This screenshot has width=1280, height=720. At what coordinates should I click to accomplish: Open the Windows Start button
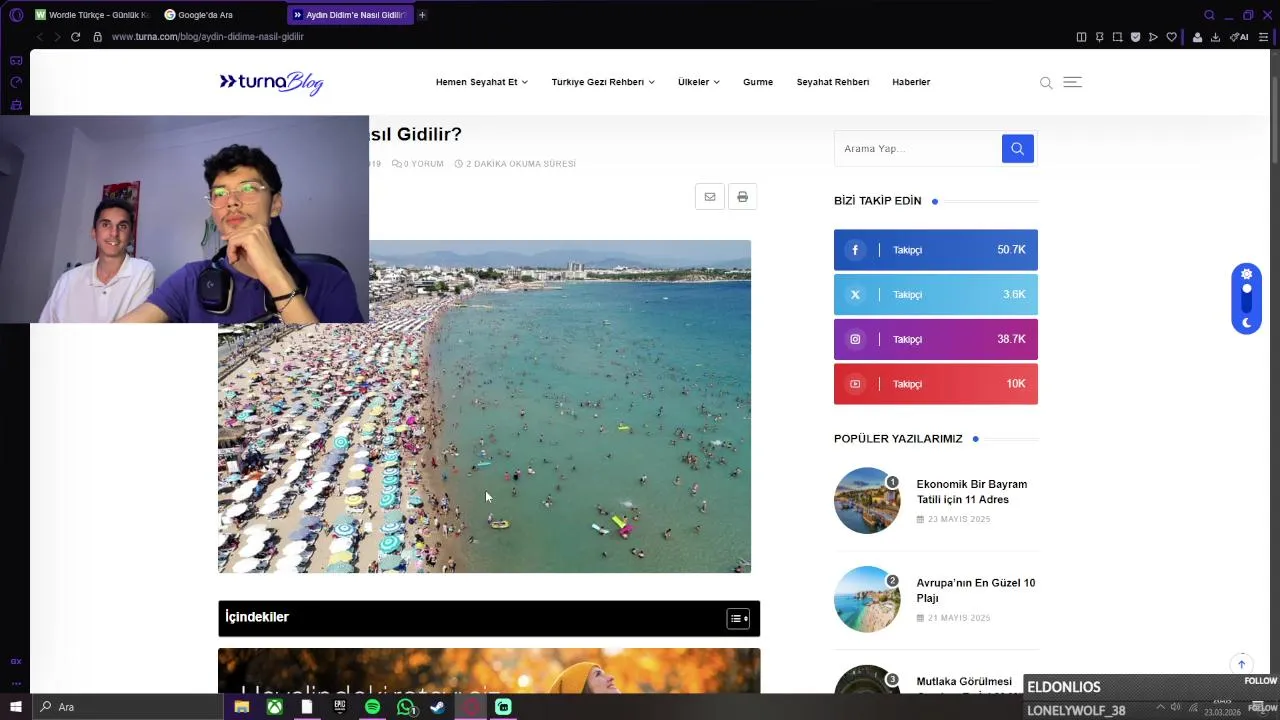tap(16, 707)
